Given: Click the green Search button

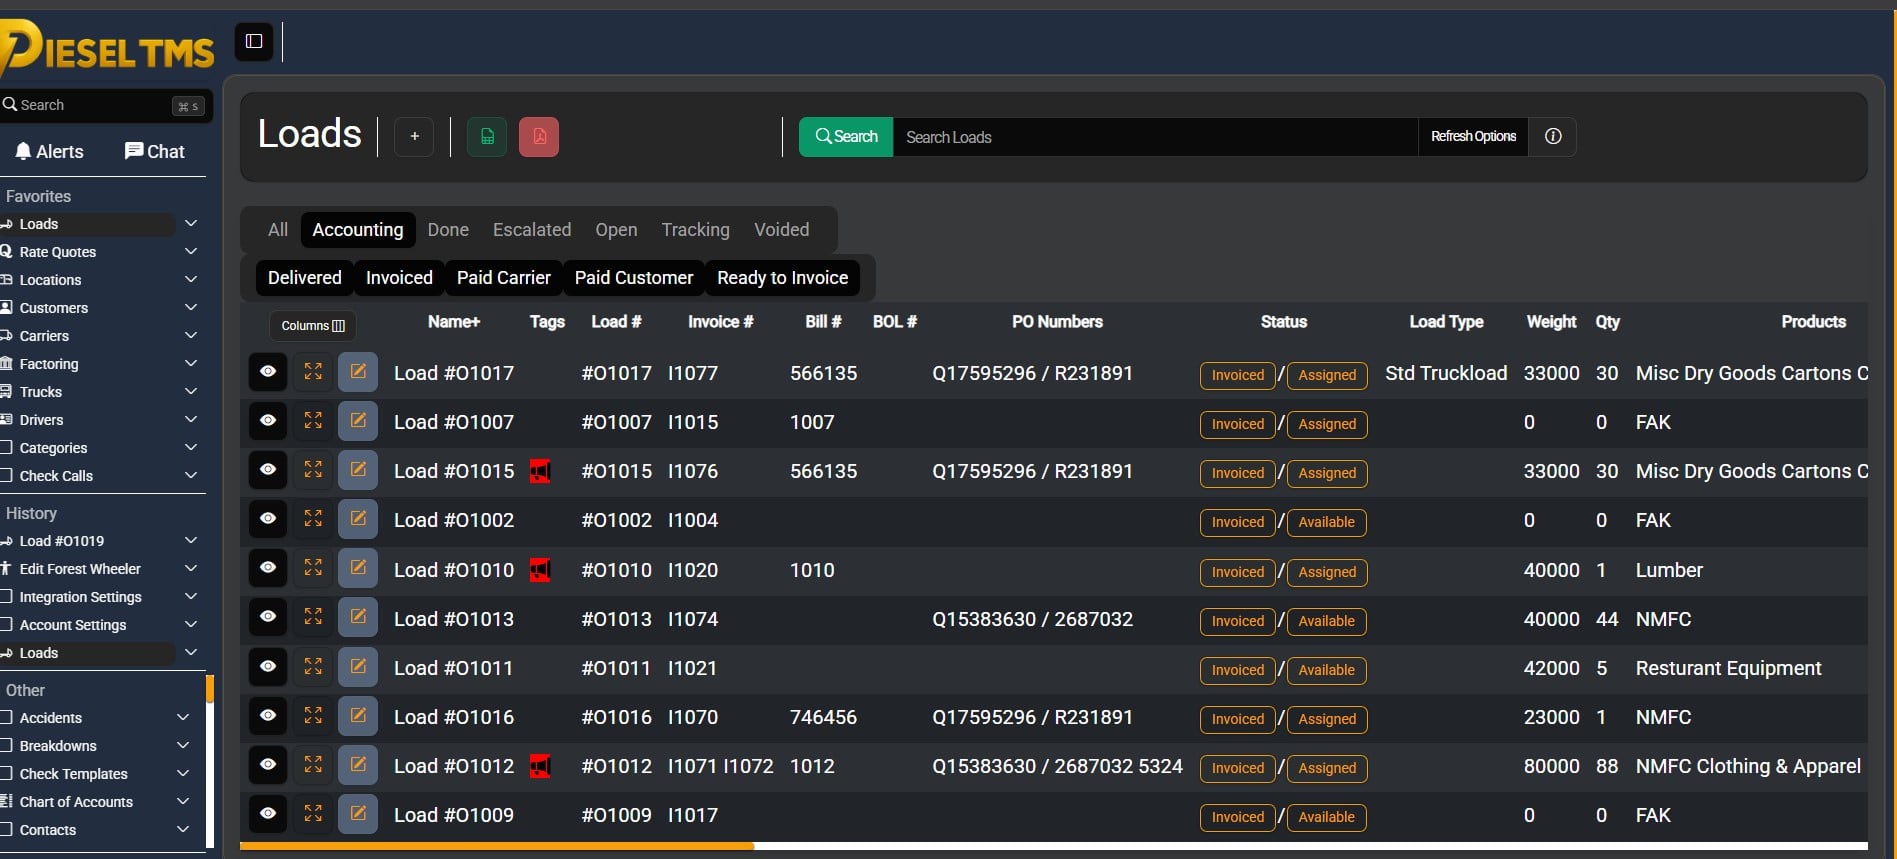Looking at the screenshot, I should tap(846, 137).
